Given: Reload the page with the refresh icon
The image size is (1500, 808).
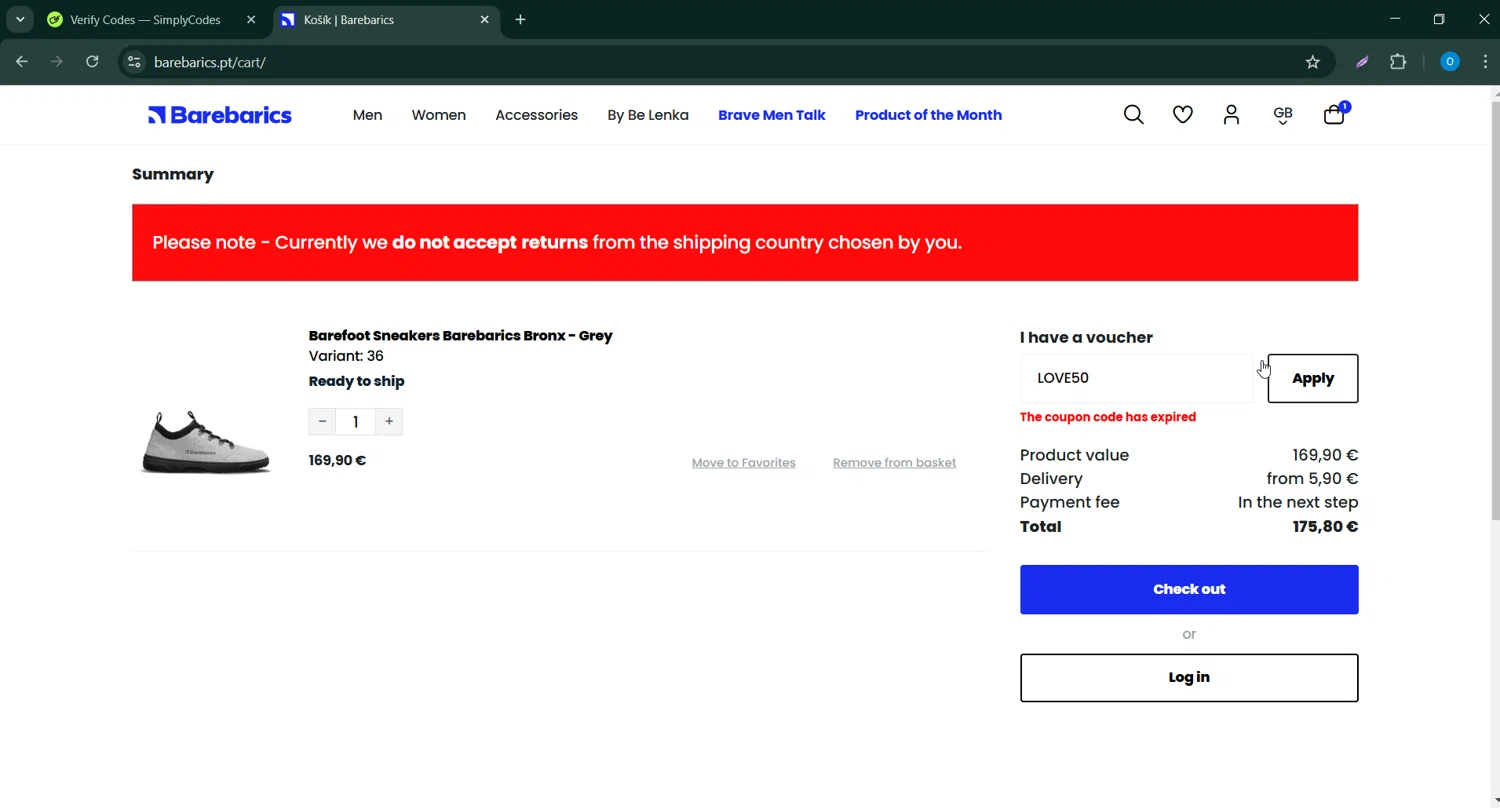Looking at the screenshot, I should (x=92, y=62).
